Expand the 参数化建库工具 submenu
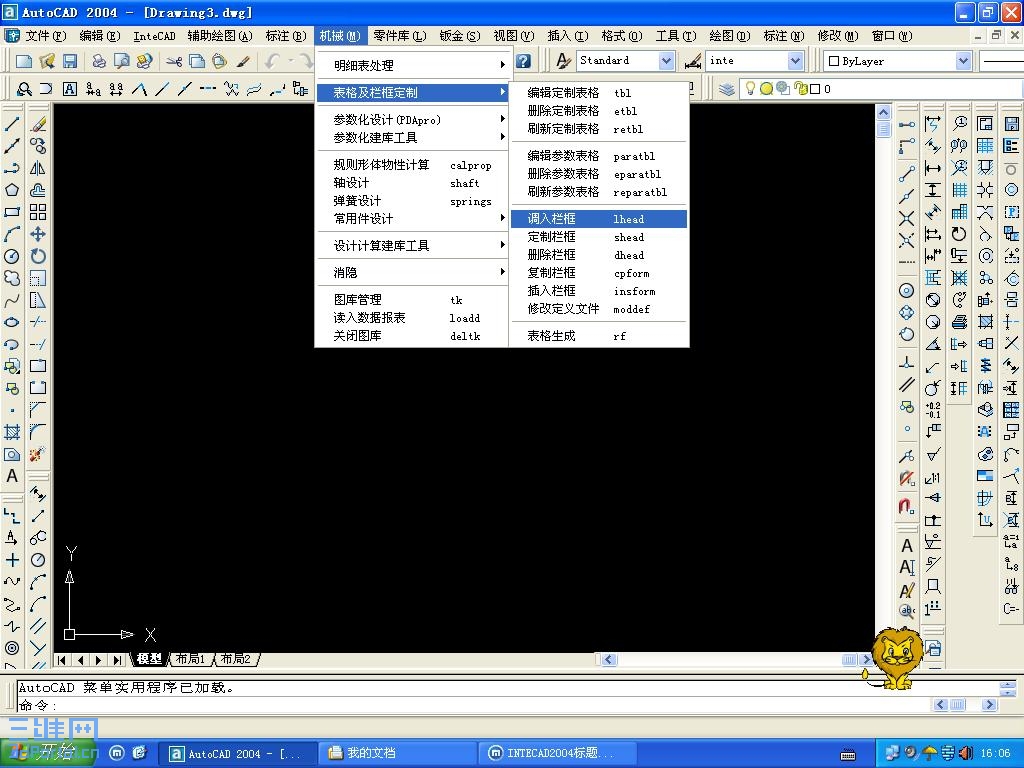This screenshot has width=1024, height=768. point(411,138)
